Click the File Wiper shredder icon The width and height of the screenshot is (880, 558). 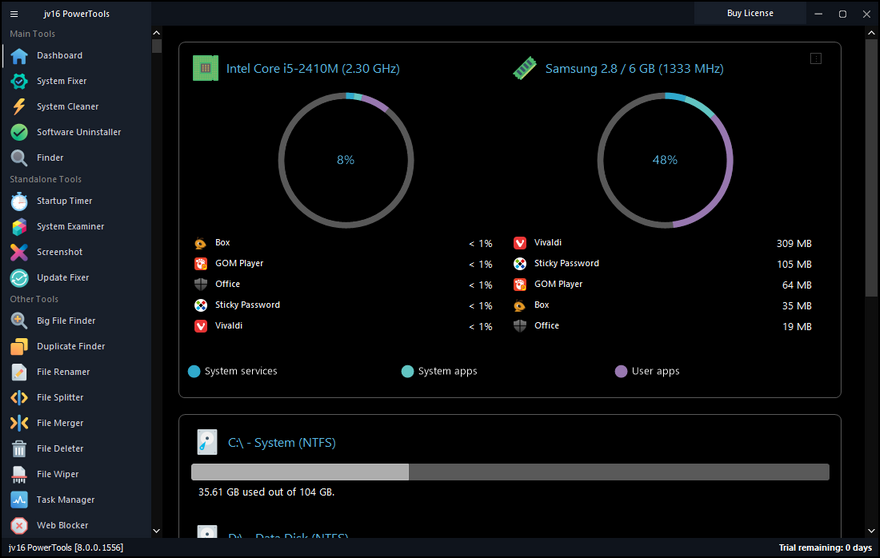coord(19,475)
